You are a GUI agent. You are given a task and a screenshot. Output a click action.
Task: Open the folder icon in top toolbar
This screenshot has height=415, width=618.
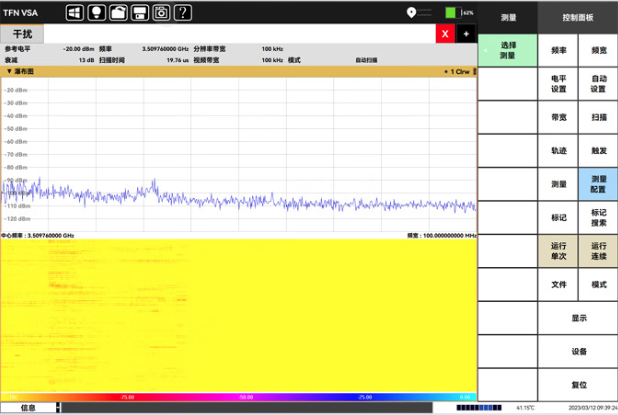118,13
